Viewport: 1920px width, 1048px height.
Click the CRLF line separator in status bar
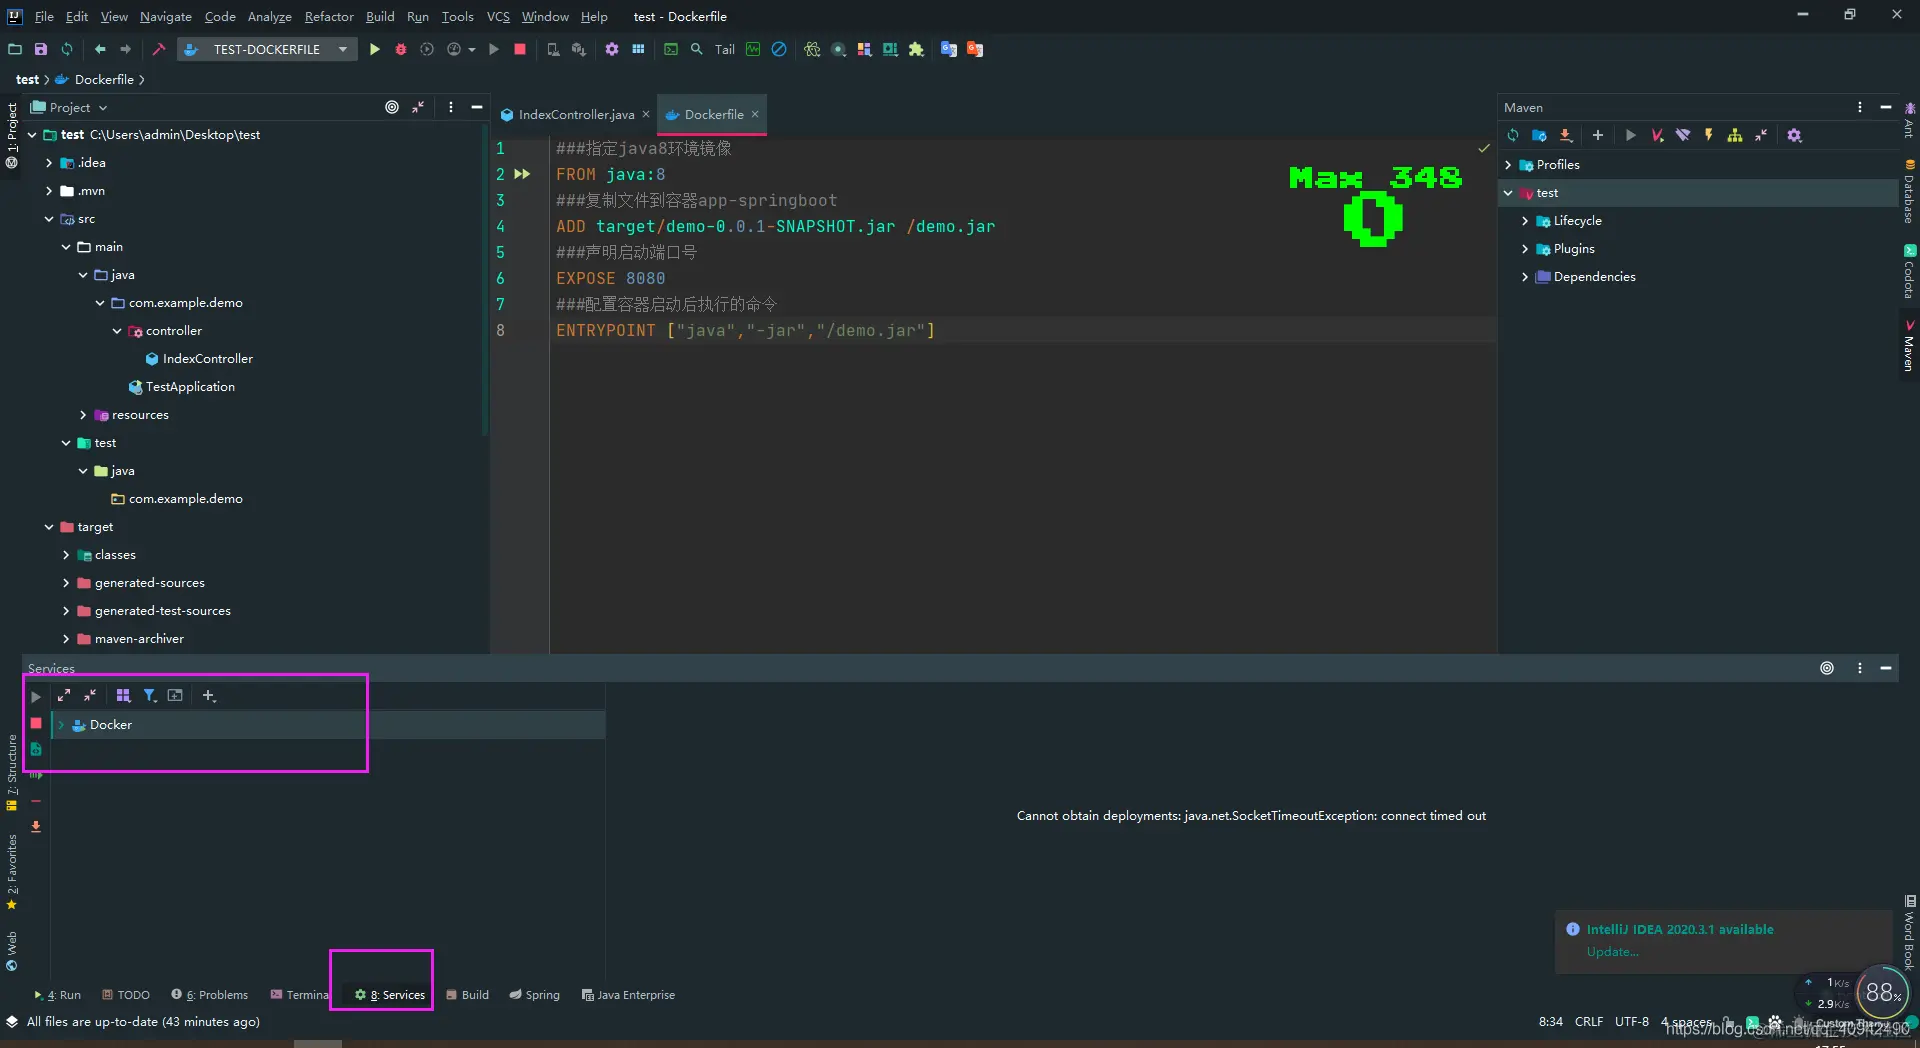pos(1588,1022)
